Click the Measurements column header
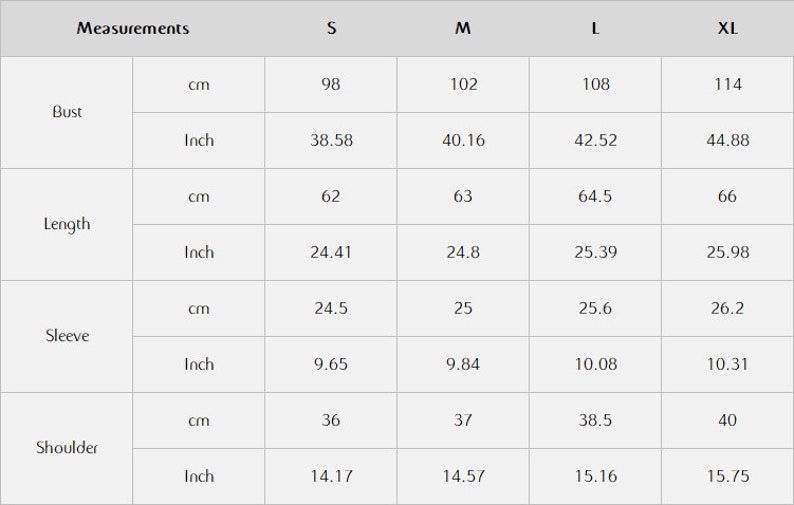The image size is (794, 505). tap(133, 28)
